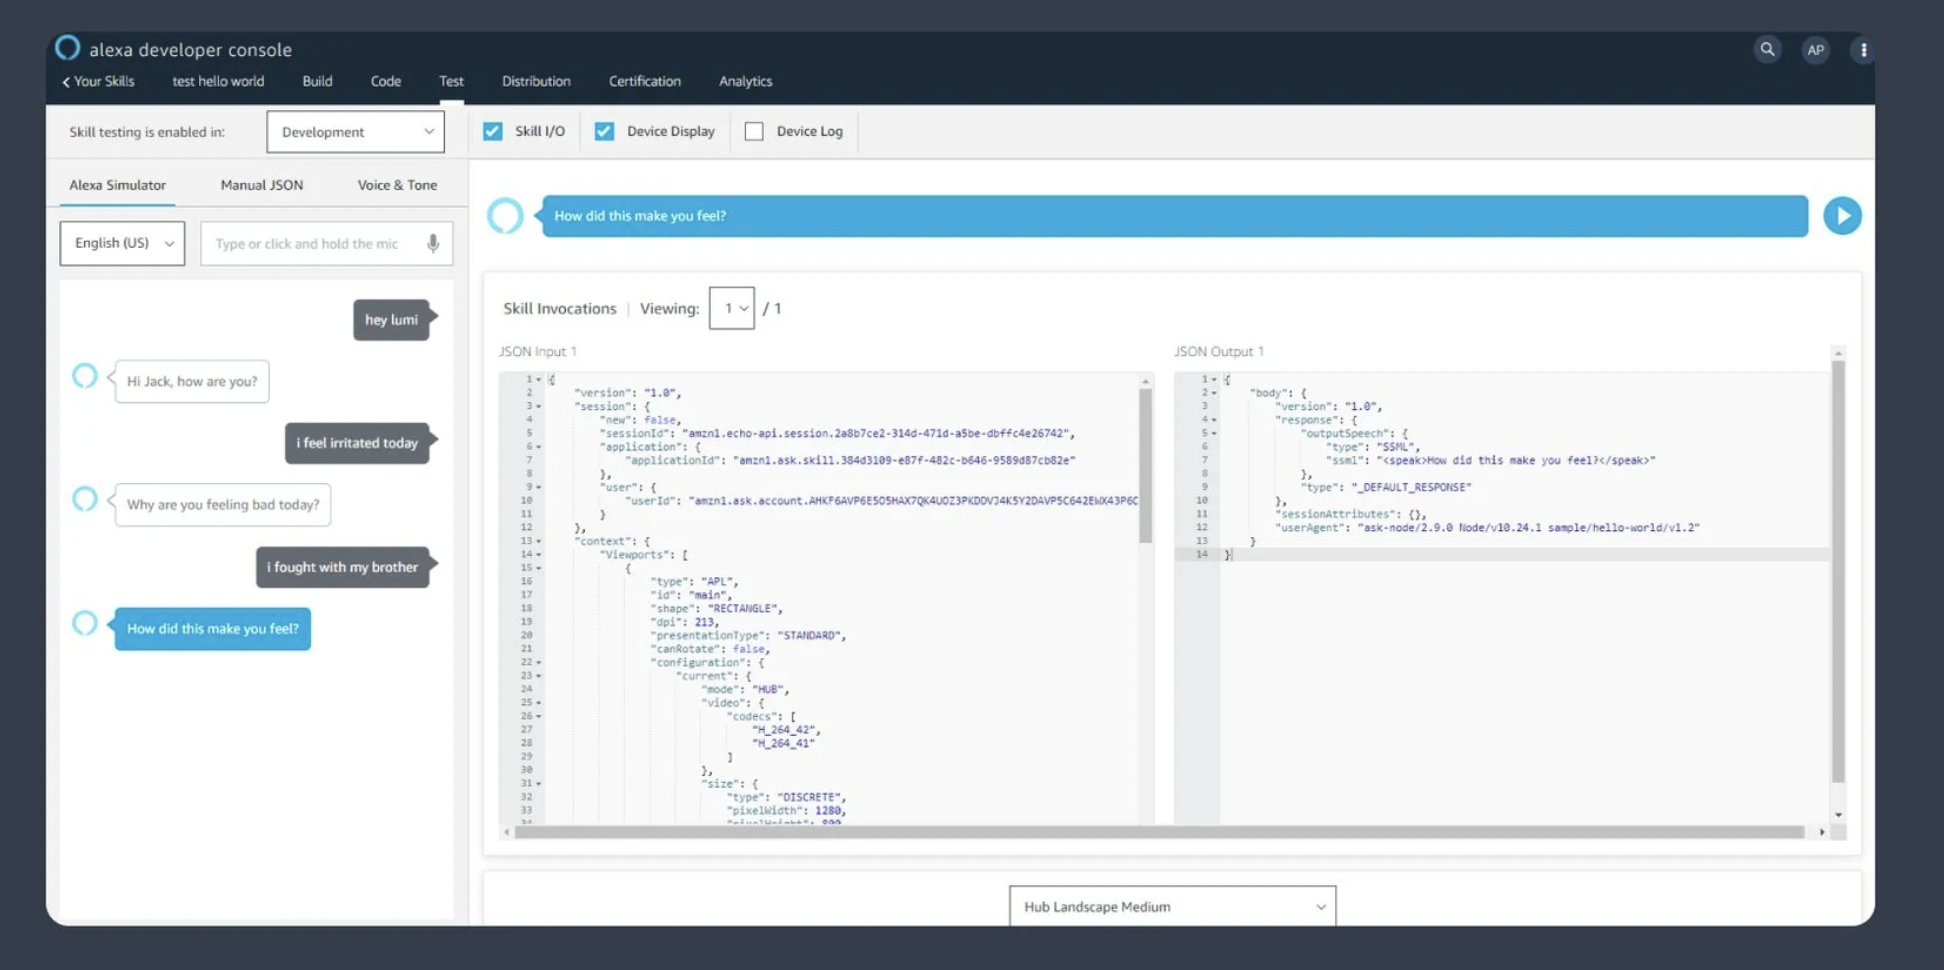
Task: Click the JSON Output panel vertical scrollbar
Action: click(1838, 572)
